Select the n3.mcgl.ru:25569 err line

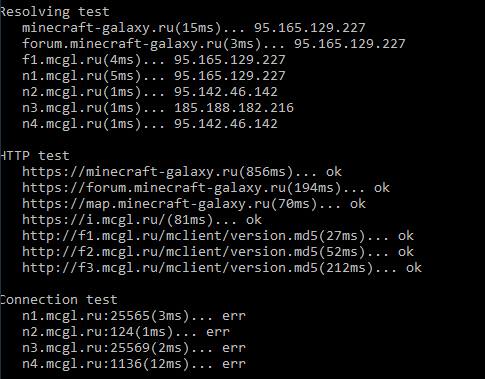134,348
